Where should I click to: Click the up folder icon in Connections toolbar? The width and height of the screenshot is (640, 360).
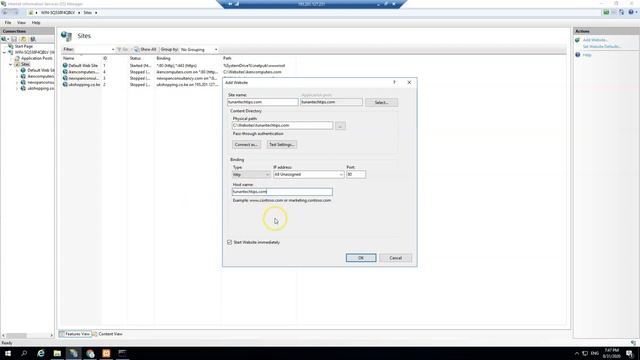(24, 39)
